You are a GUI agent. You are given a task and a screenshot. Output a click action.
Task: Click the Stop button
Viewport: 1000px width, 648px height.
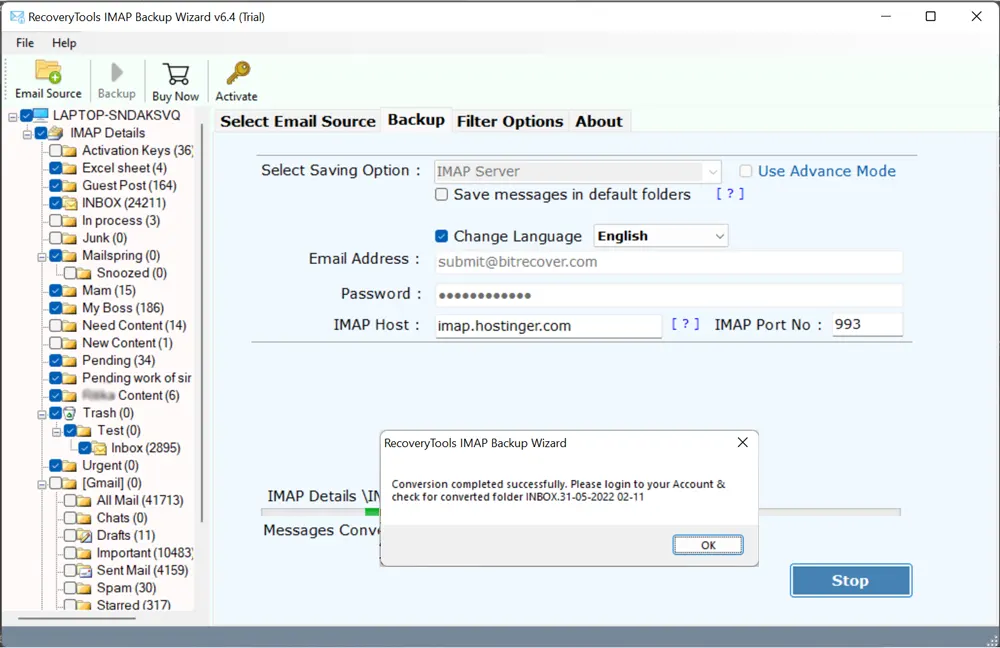pyautogui.click(x=850, y=580)
